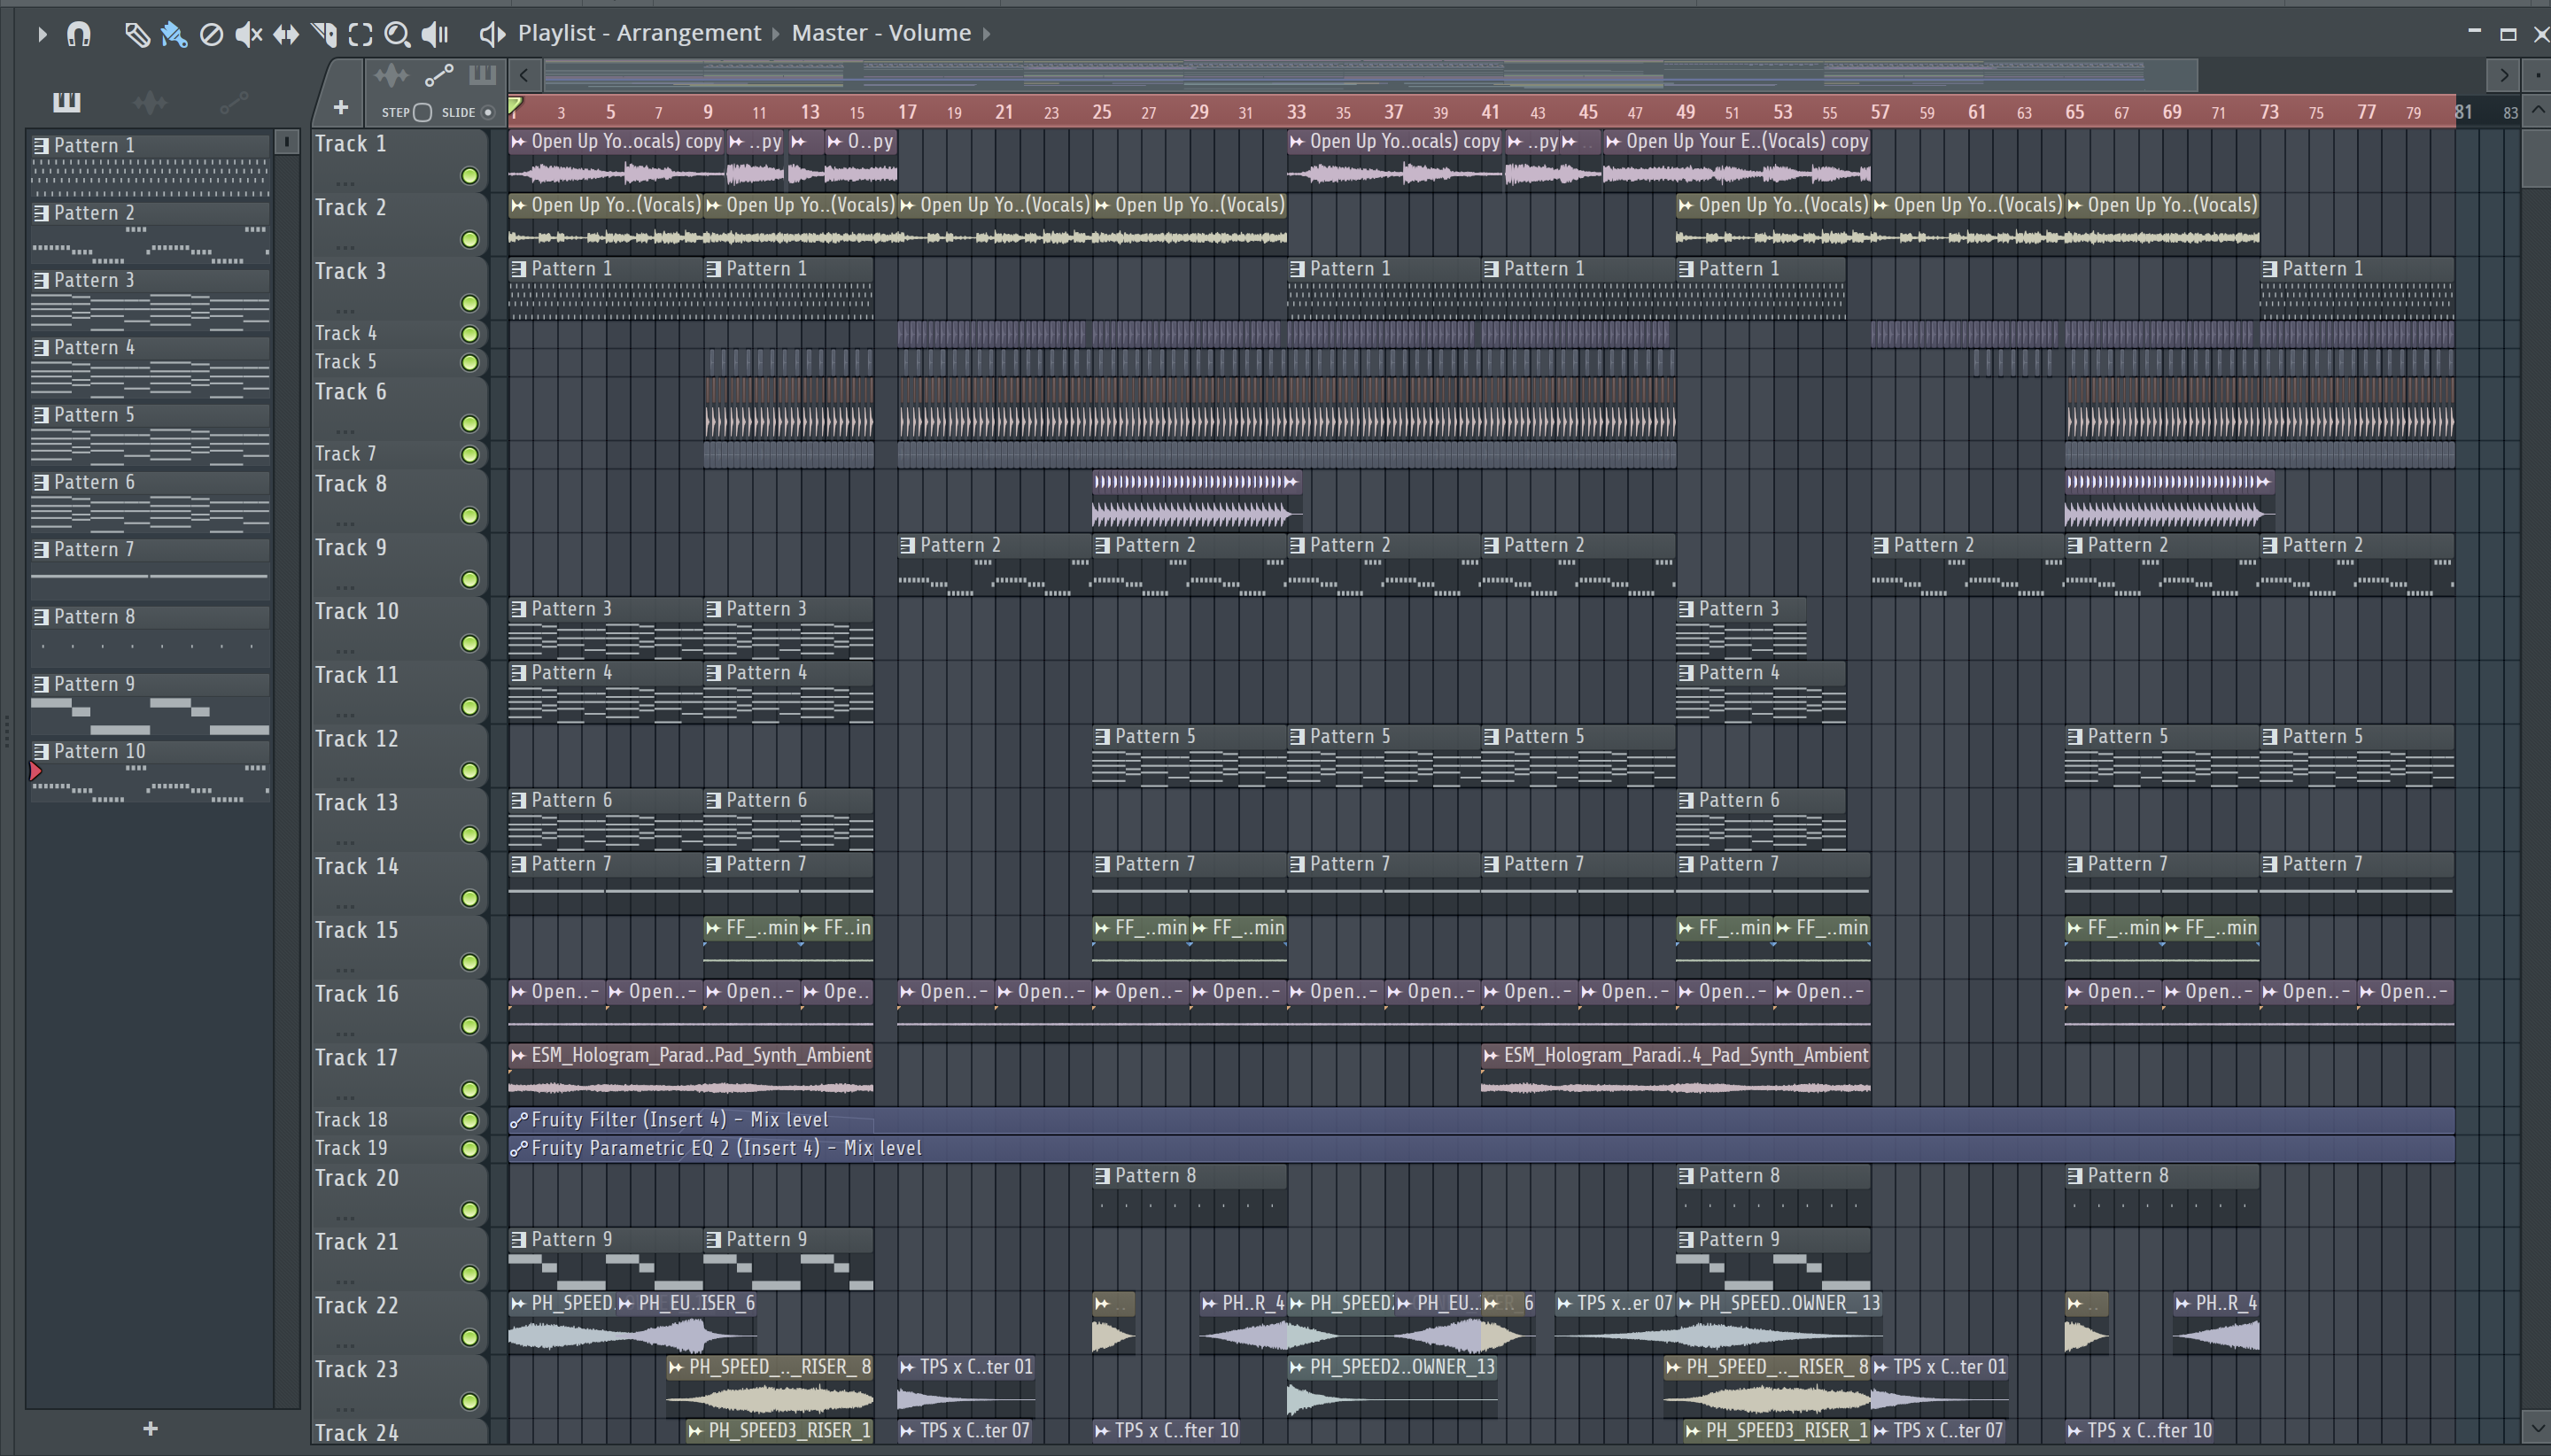The image size is (2551, 1456).
Task: Mute Track 18 with its green LED
Action: 469,1120
